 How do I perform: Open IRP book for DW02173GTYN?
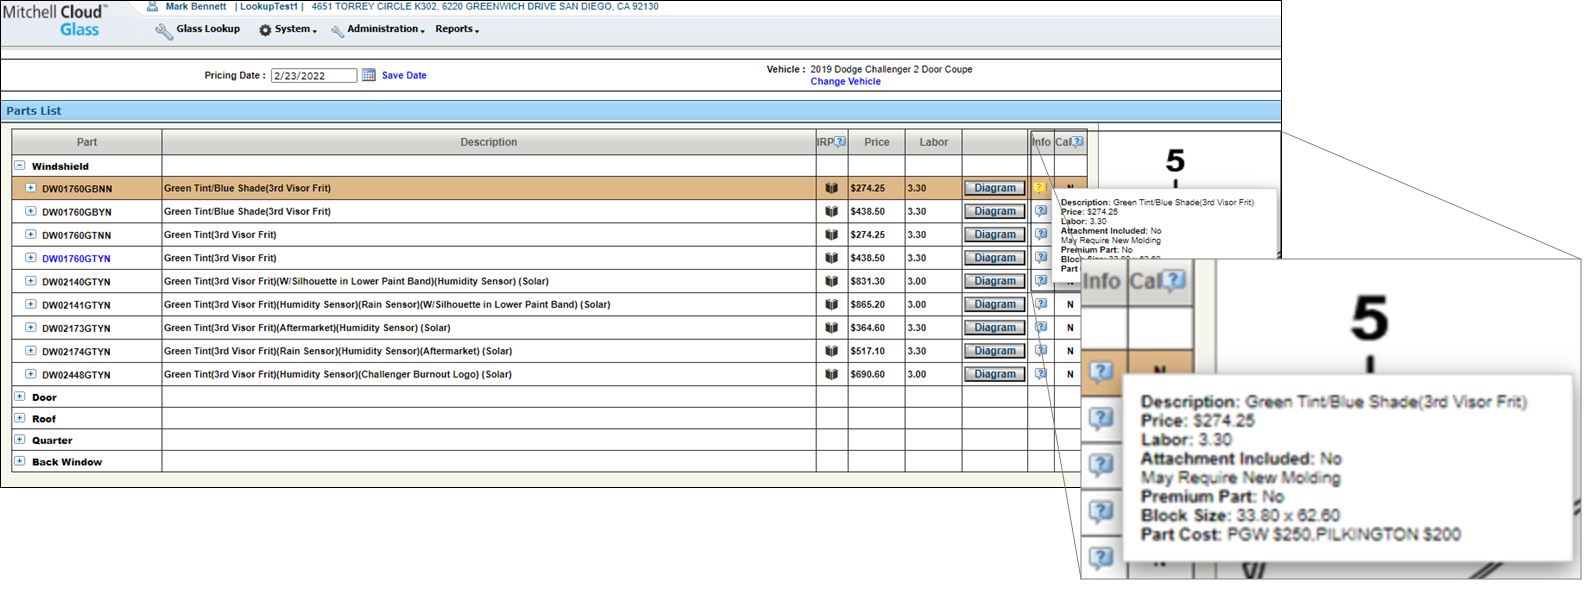(831, 328)
